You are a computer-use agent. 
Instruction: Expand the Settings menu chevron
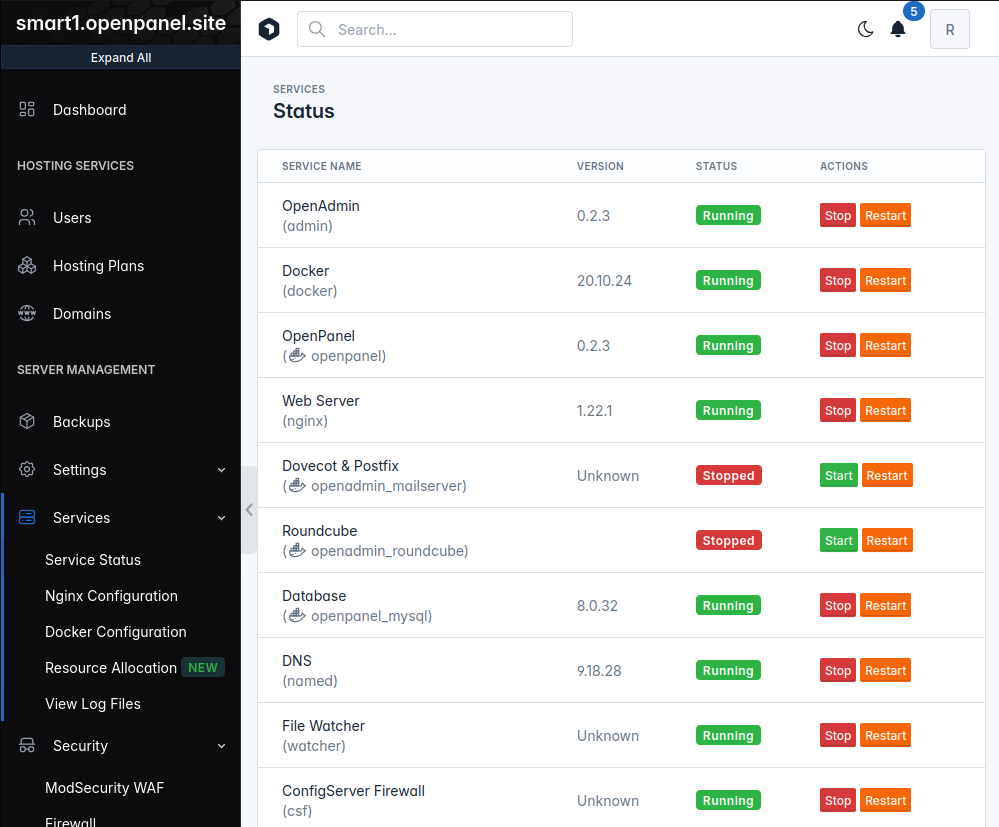(x=221, y=470)
